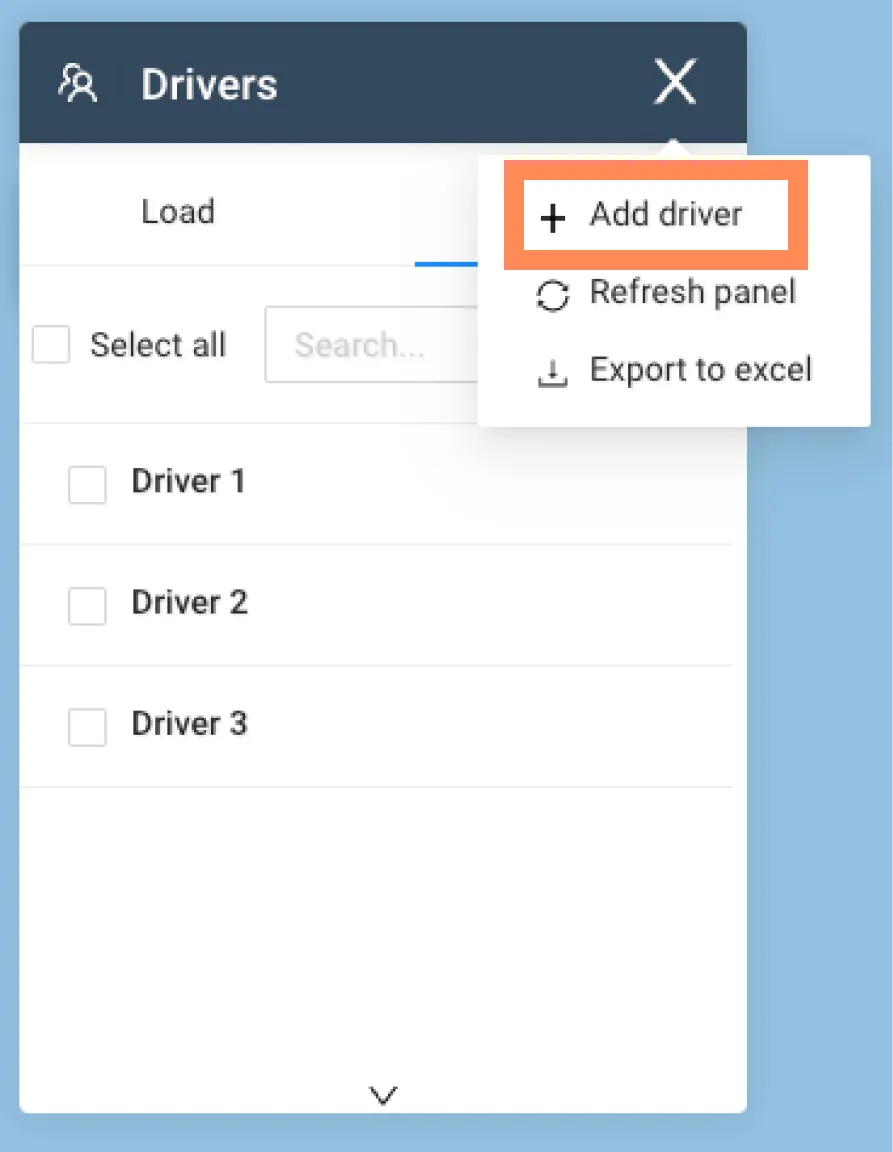Image resolution: width=893 pixels, height=1152 pixels.
Task: Open the Driver 3 row
Action: click(376, 727)
